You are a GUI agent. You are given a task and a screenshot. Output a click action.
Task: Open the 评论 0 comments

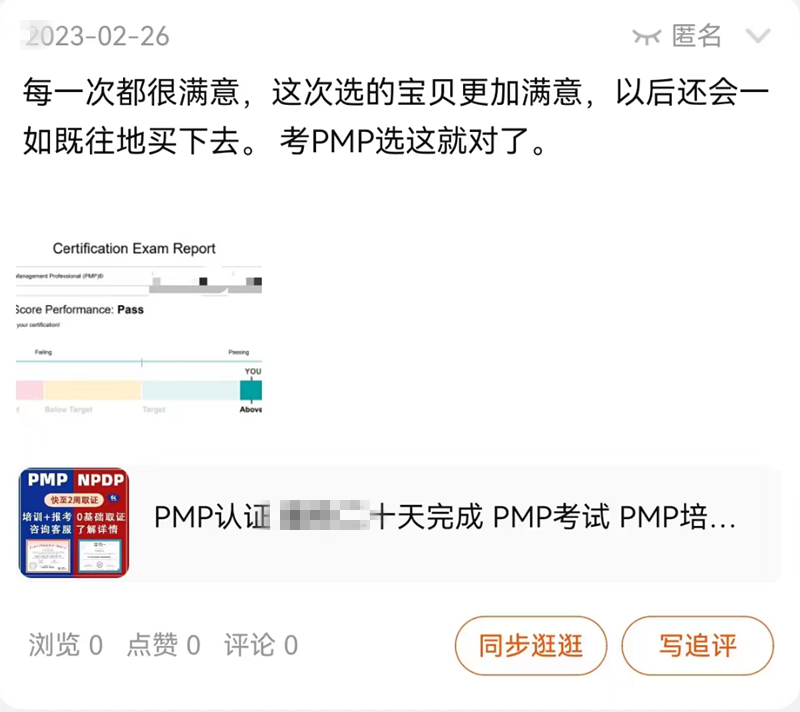(261, 645)
